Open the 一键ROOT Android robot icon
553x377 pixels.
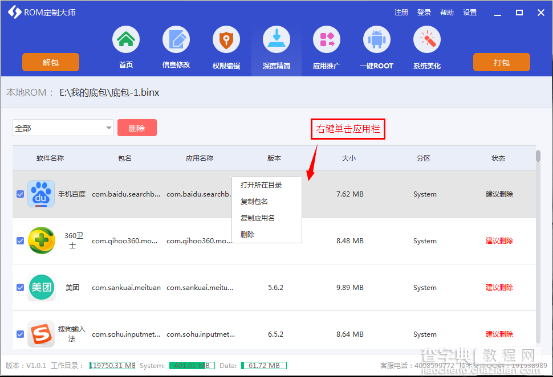377,39
